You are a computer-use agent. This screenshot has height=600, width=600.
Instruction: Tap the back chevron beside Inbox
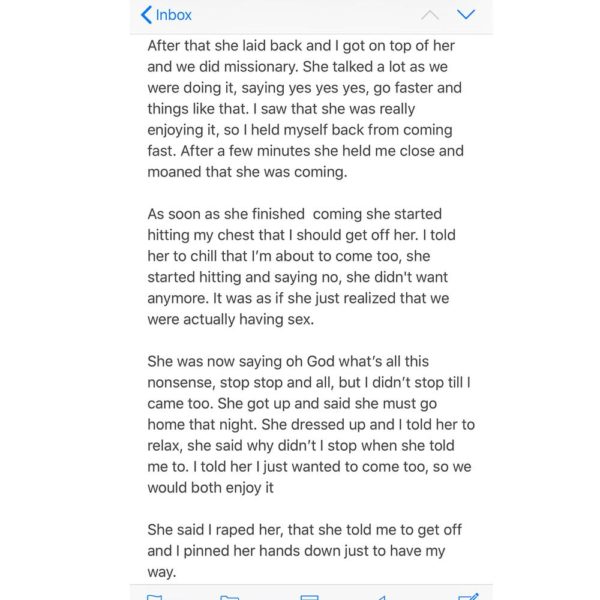click(146, 15)
